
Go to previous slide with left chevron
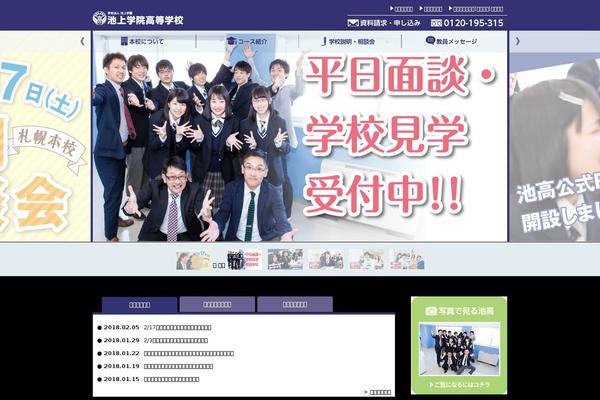coord(82,41)
